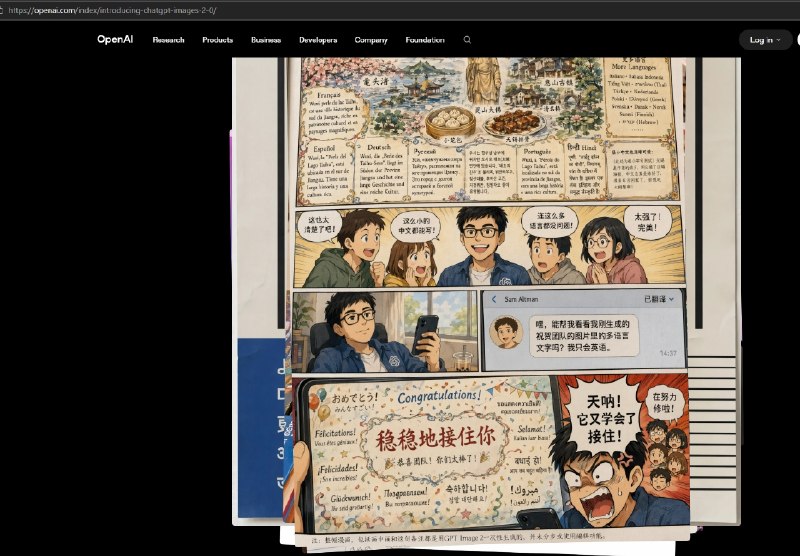Screen dimensions: 800x556
Task: Open the Research menu
Action: [168, 40]
